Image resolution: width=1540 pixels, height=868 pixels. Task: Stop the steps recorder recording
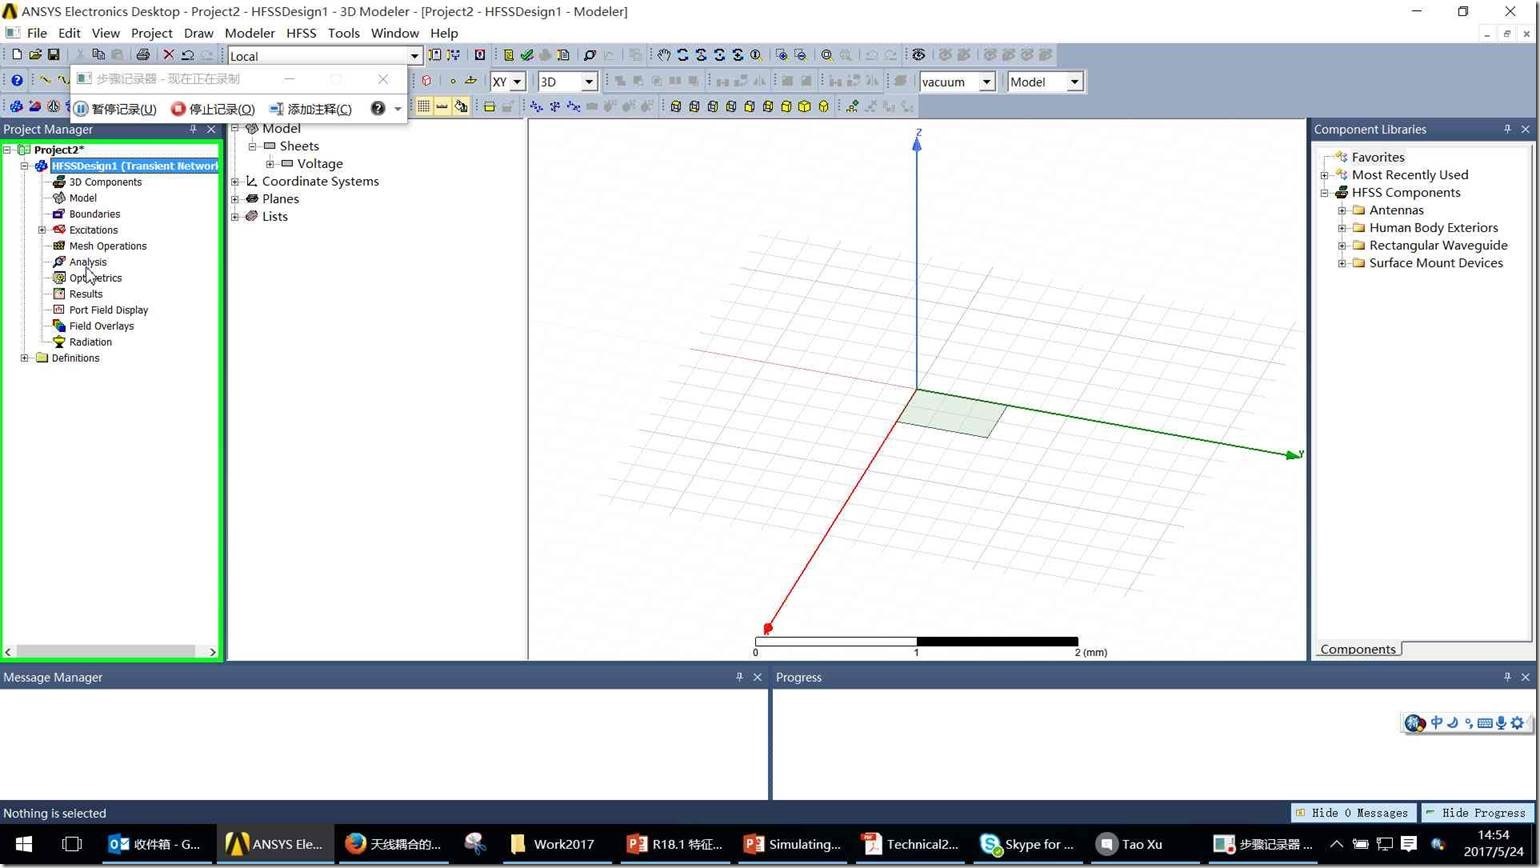point(213,109)
